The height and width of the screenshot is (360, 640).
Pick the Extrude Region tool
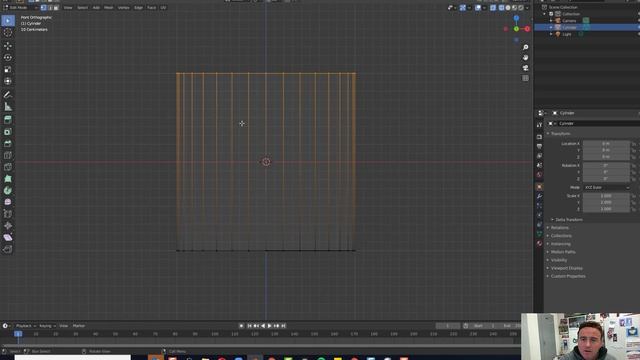[x=8, y=120]
